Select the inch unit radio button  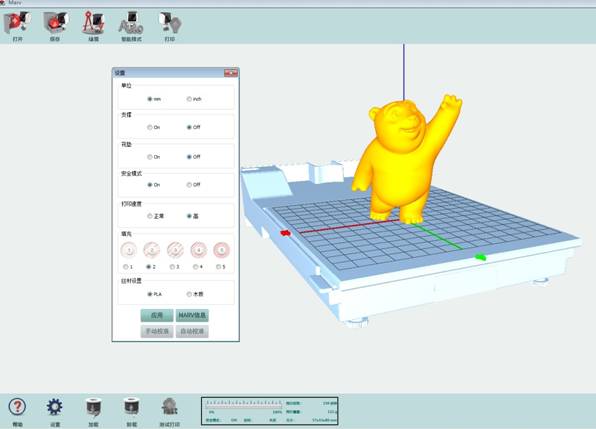tap(189, 99)
